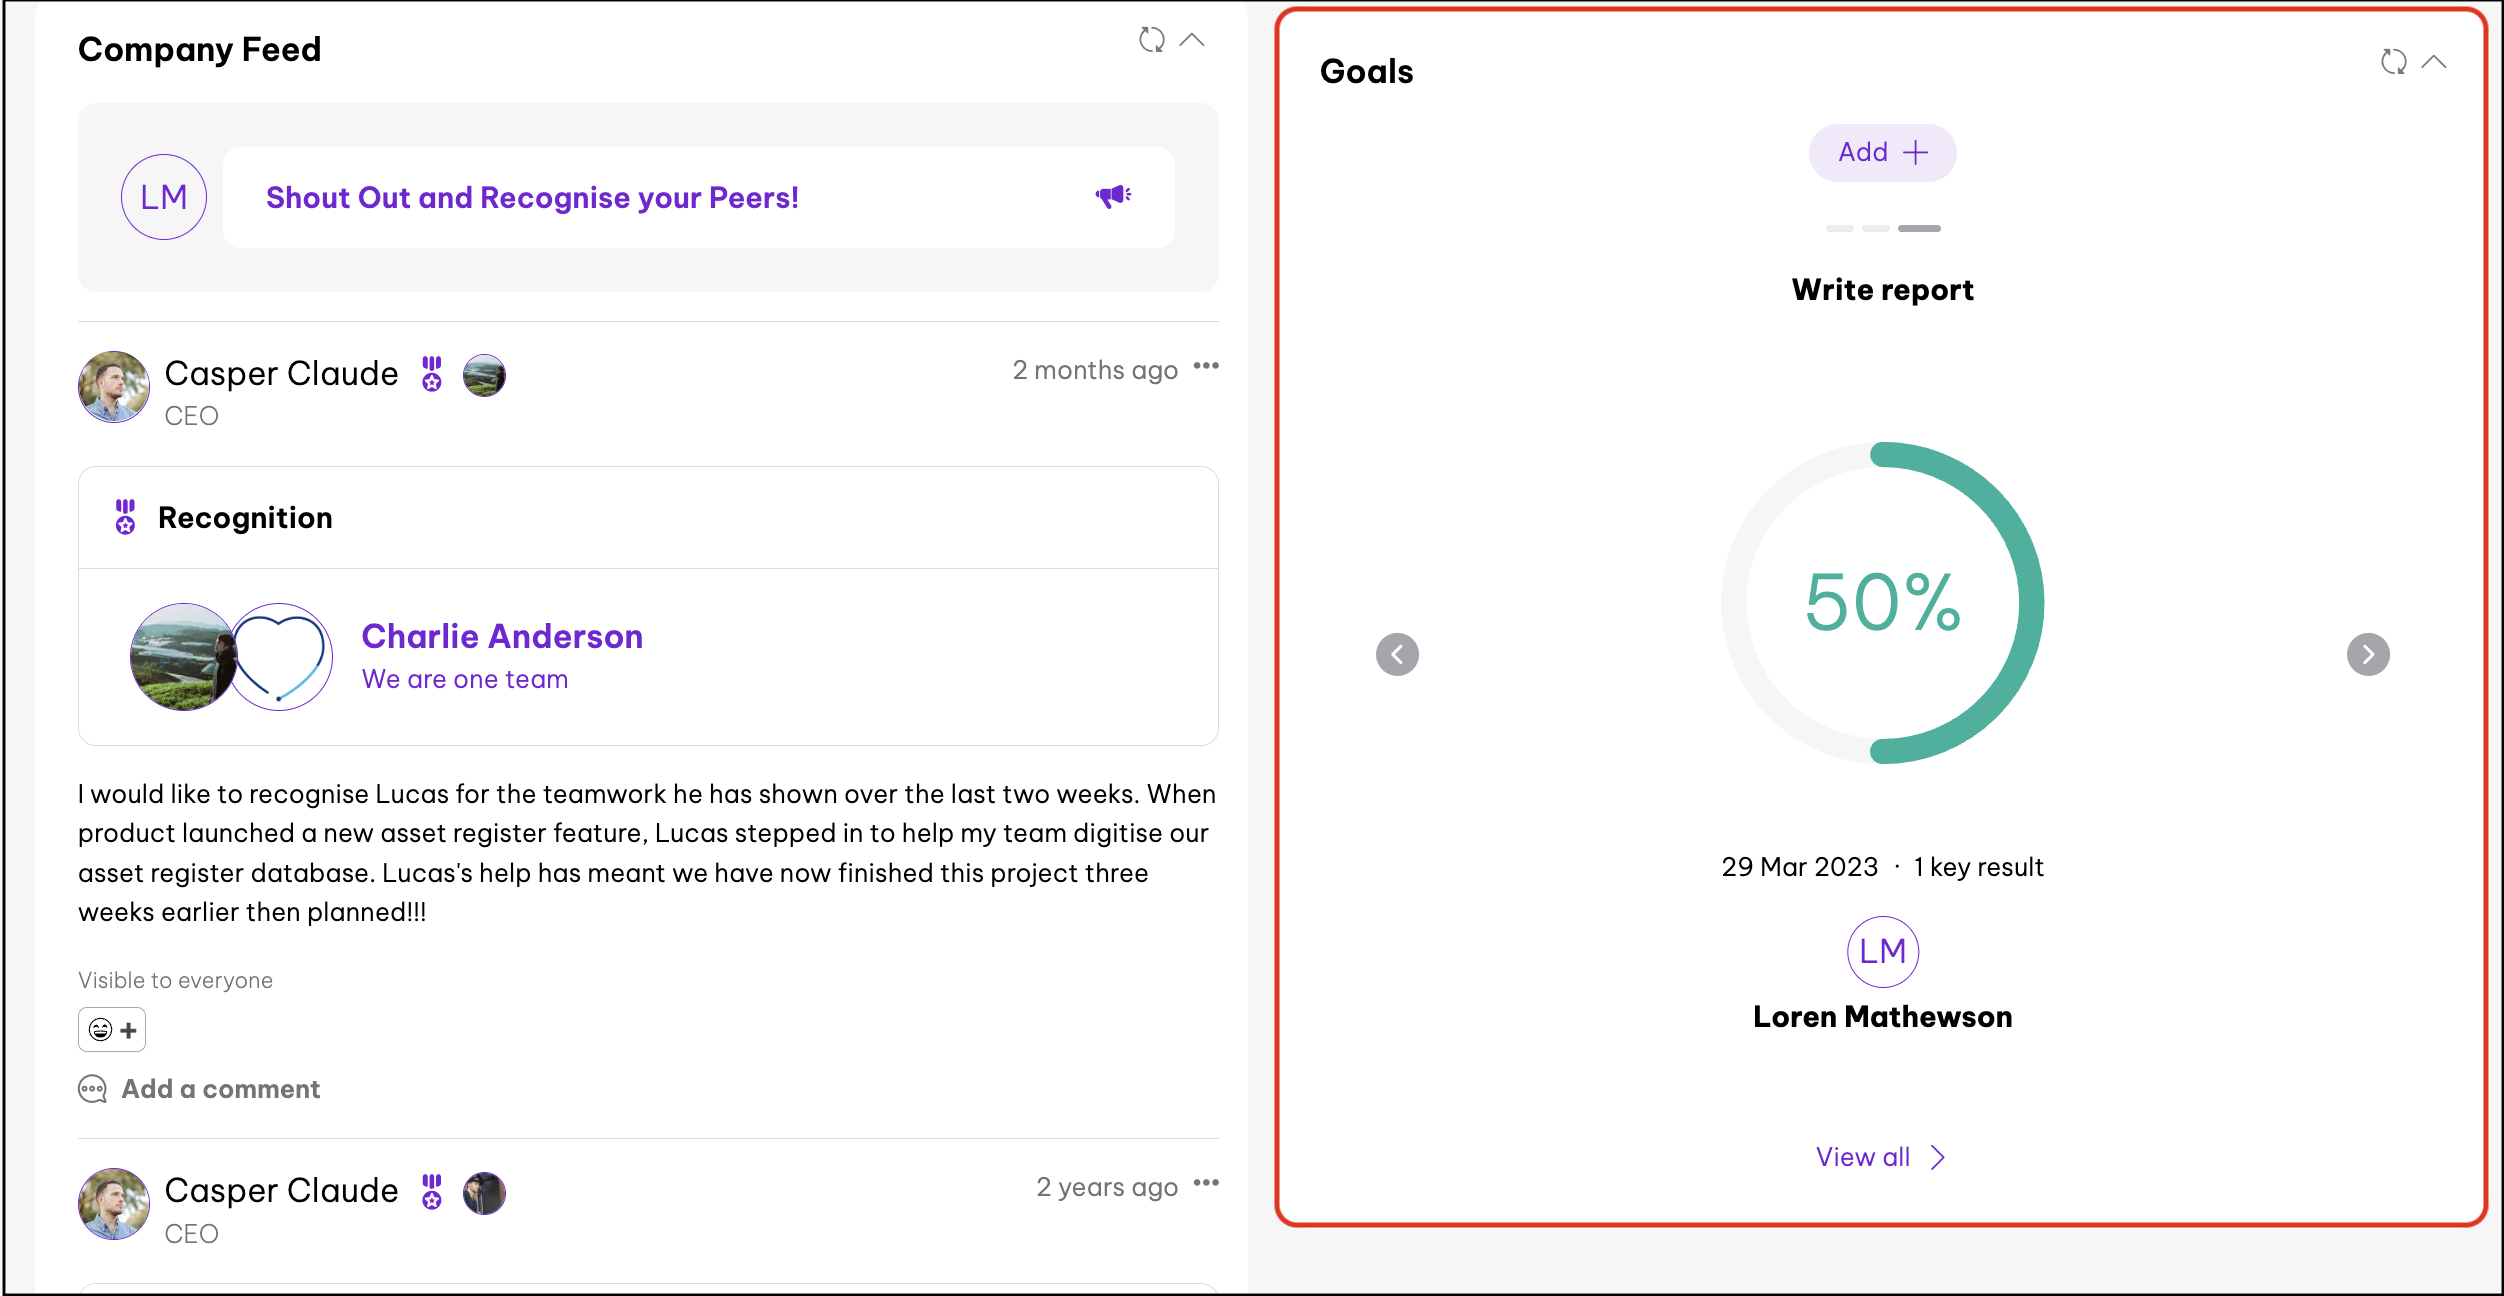The width and height of the screenshot is (2504, 1296).
Task: Go to next goal with right arrow
Action: tap(2368, 655)
